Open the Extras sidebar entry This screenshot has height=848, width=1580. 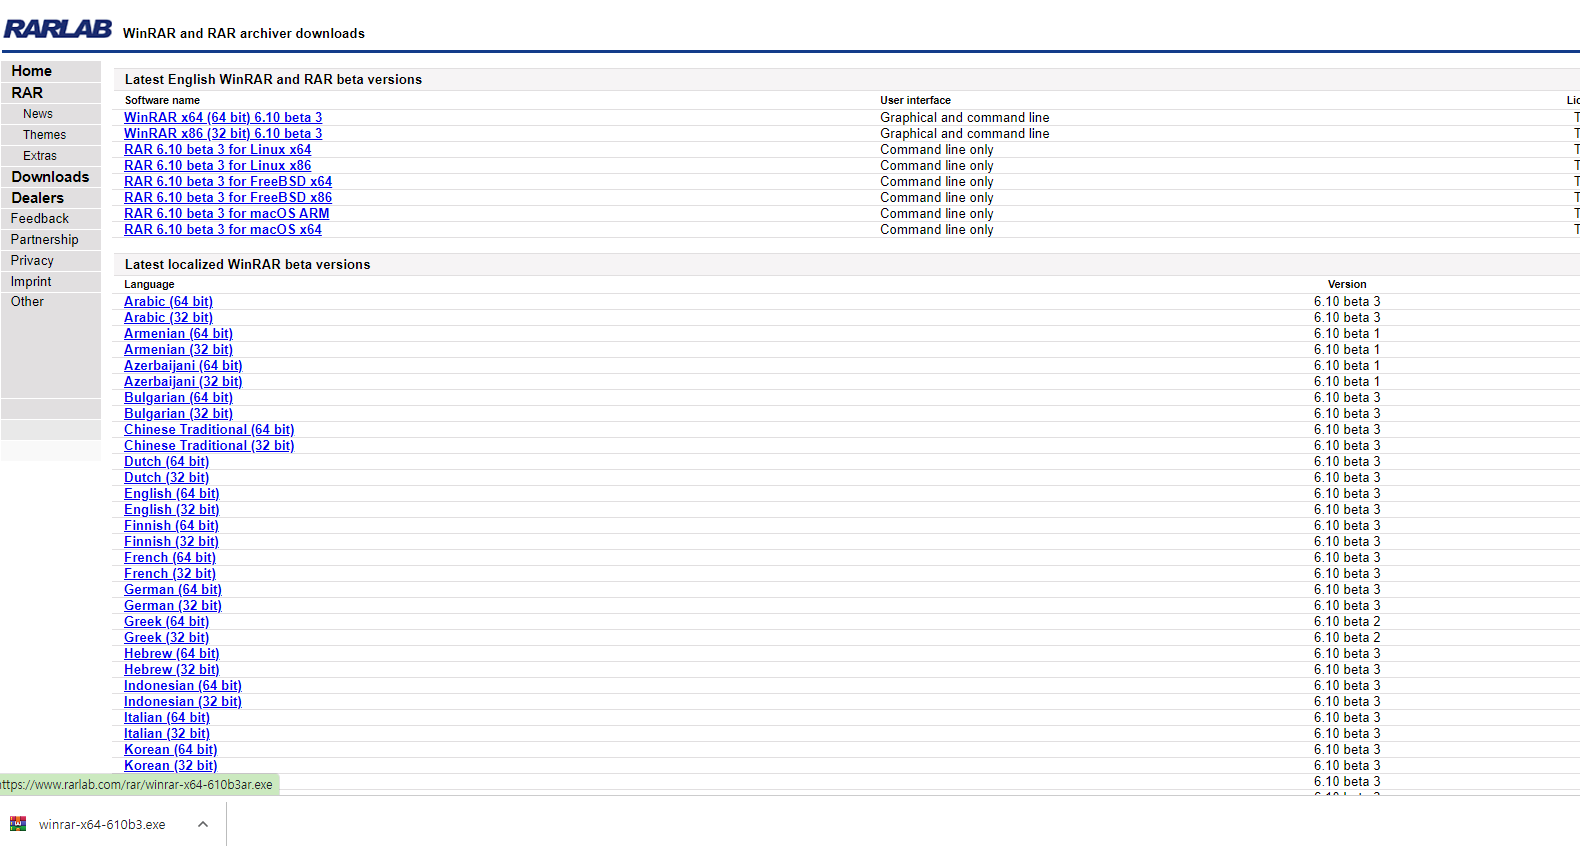click(x=40, y=156)
